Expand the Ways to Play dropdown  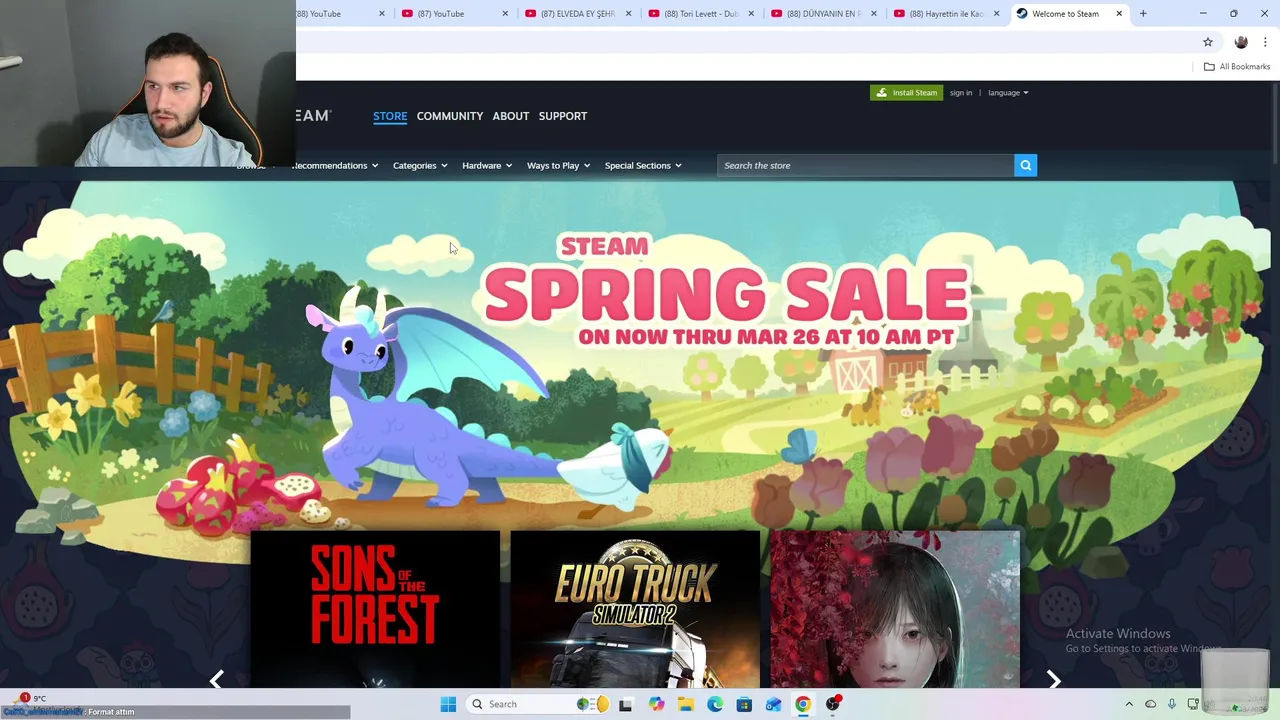pos(558,166)
